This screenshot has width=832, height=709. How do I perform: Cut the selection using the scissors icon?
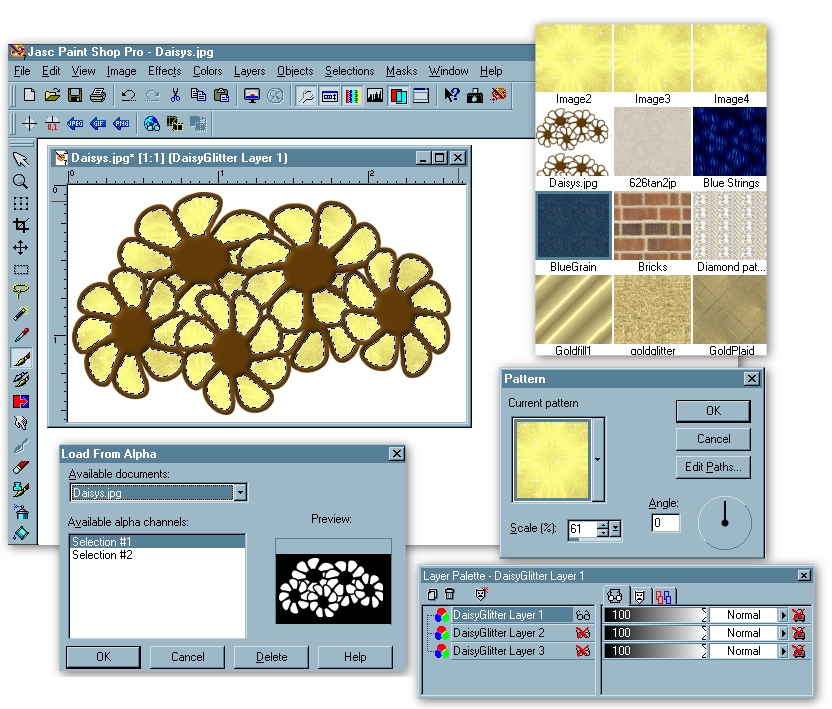point(175,96)
